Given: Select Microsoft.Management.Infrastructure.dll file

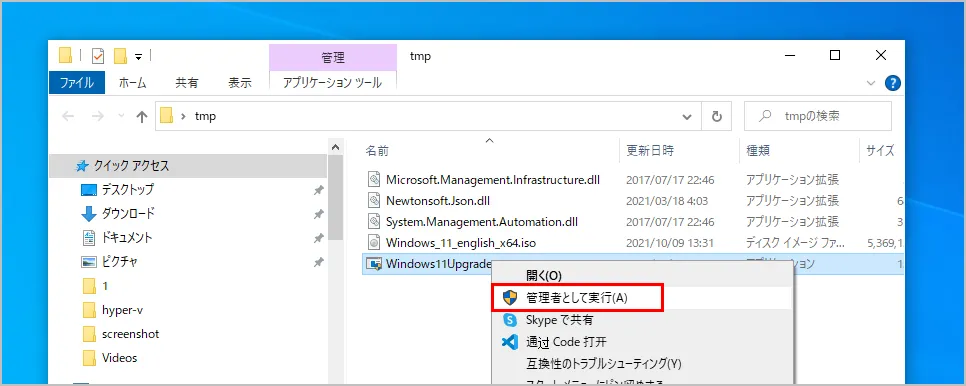Looking at the screenshot, I should coord(492,180).
